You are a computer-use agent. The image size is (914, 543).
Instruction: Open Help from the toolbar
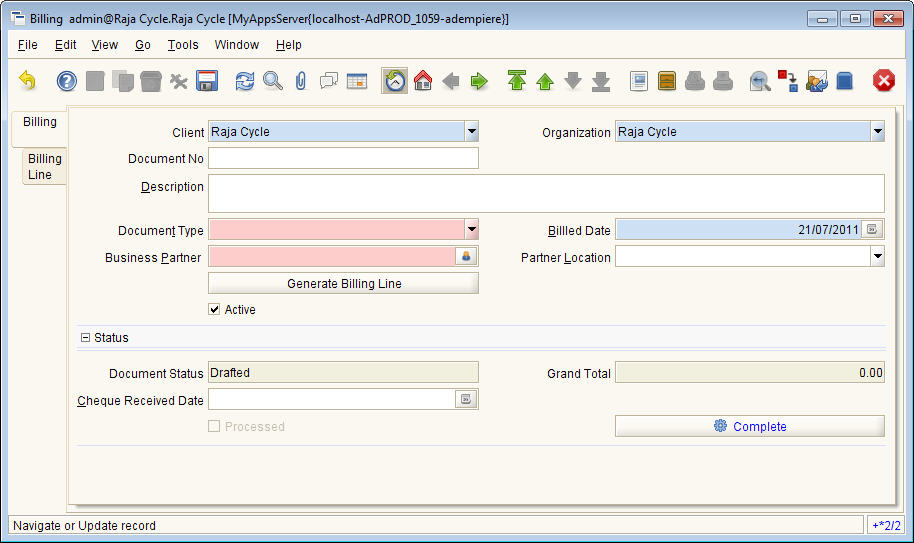pyautogui.click(x=66, y=81)
